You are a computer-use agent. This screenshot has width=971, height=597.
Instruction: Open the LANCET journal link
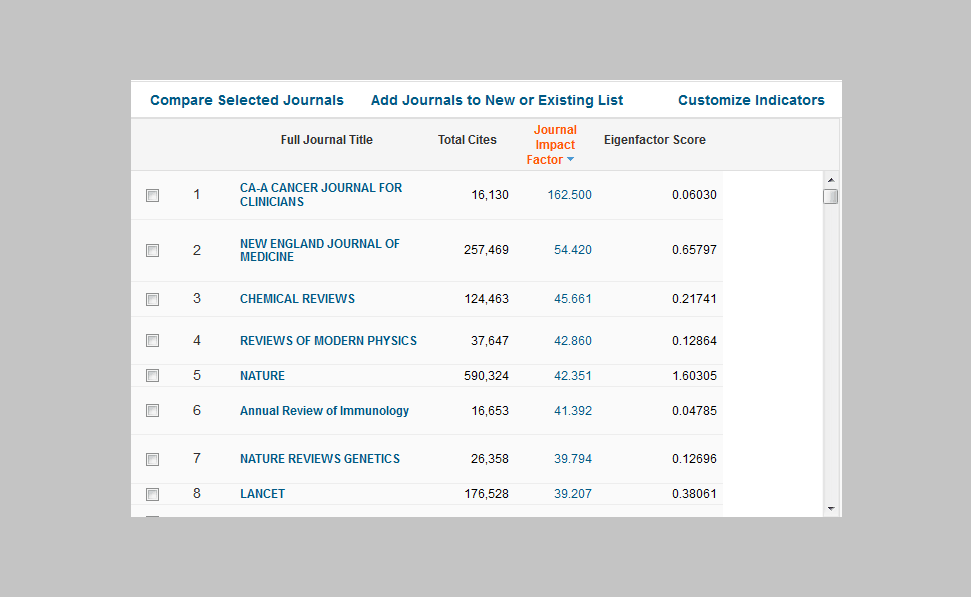tap(263, 494)
